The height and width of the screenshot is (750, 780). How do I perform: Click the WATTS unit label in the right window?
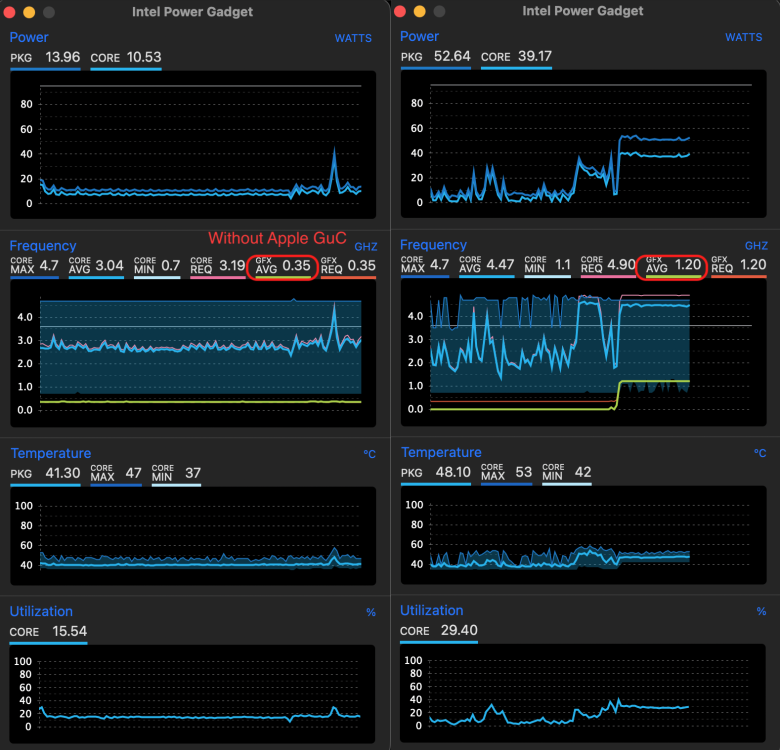tap(744, 37)
